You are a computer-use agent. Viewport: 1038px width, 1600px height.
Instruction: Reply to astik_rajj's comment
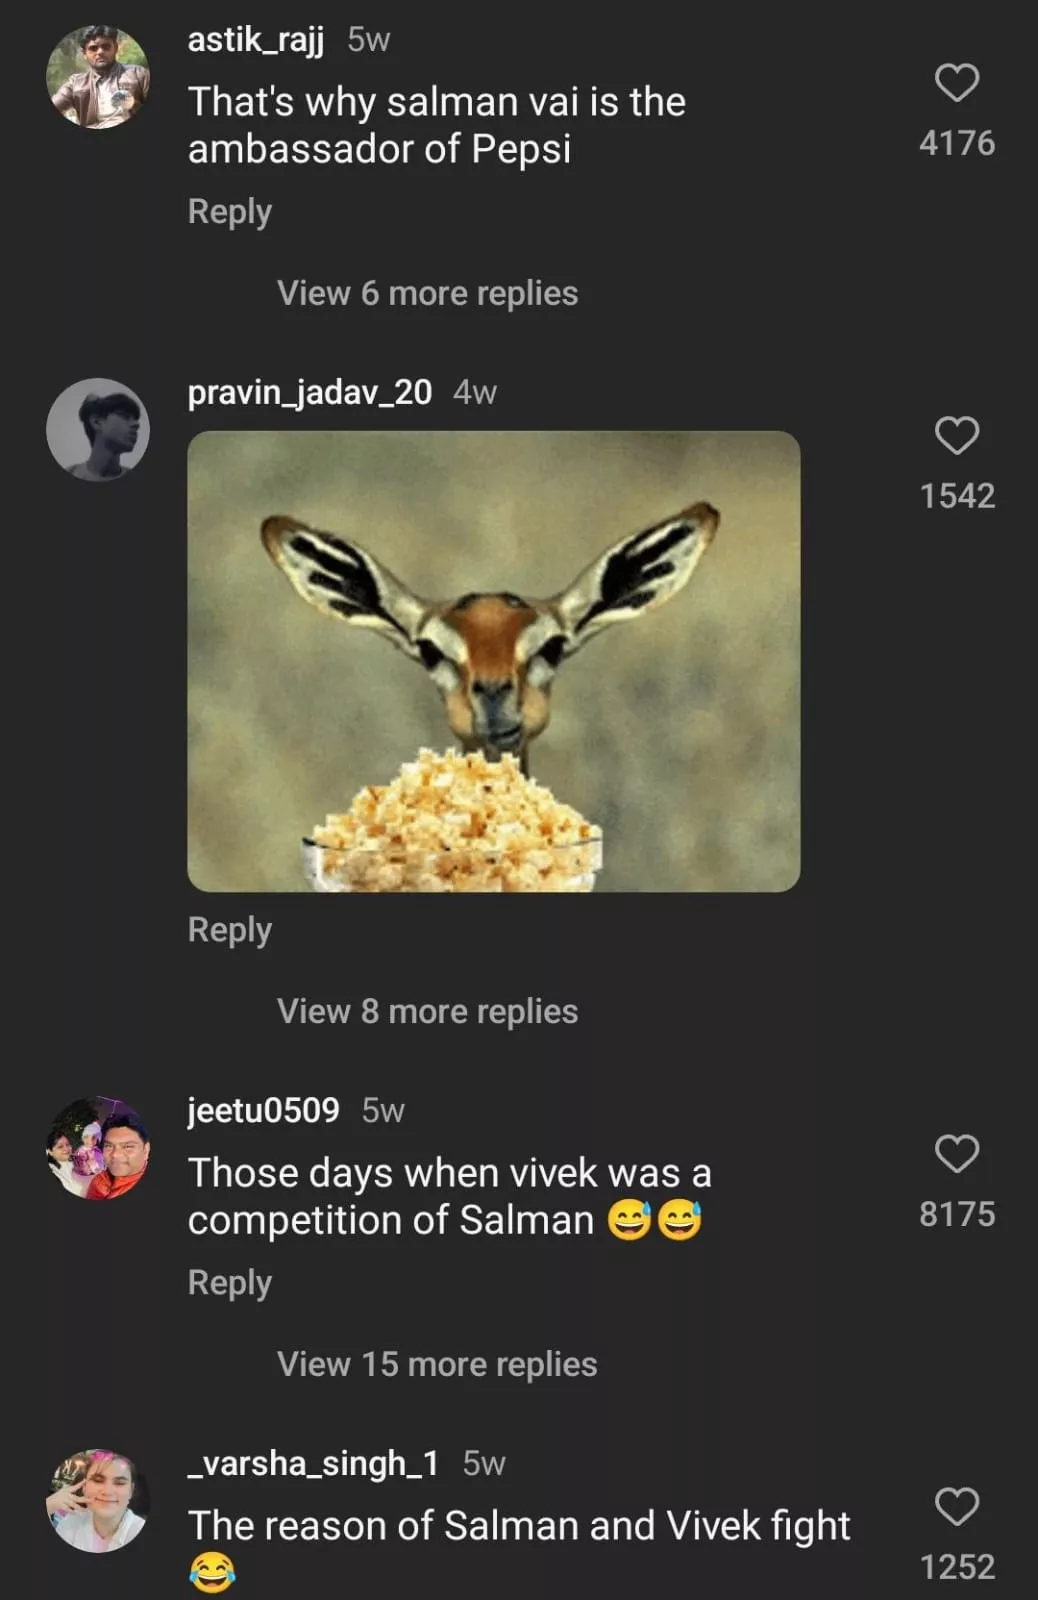[x=229, y=212]
